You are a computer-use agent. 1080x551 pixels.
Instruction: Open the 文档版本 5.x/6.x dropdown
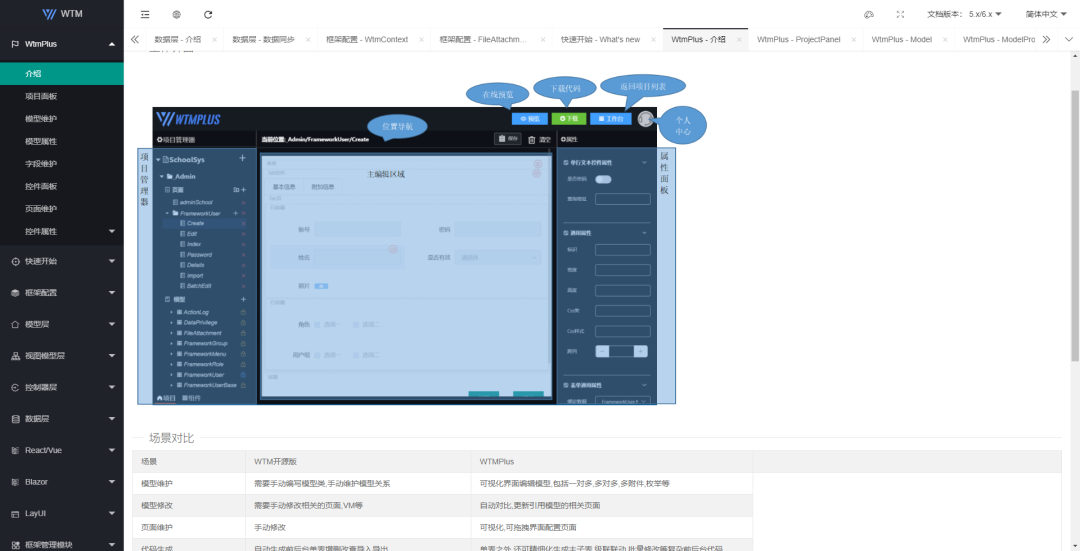click(x=964, y=14)
